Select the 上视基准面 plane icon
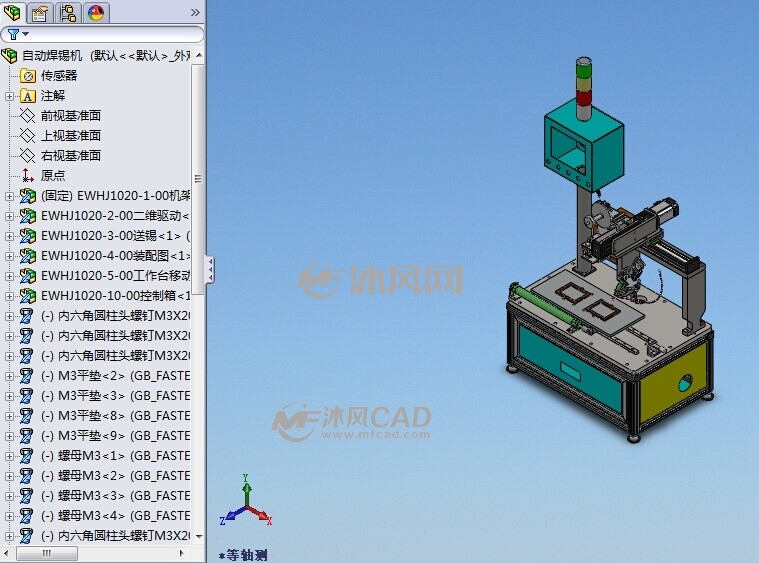 point(28,136)
